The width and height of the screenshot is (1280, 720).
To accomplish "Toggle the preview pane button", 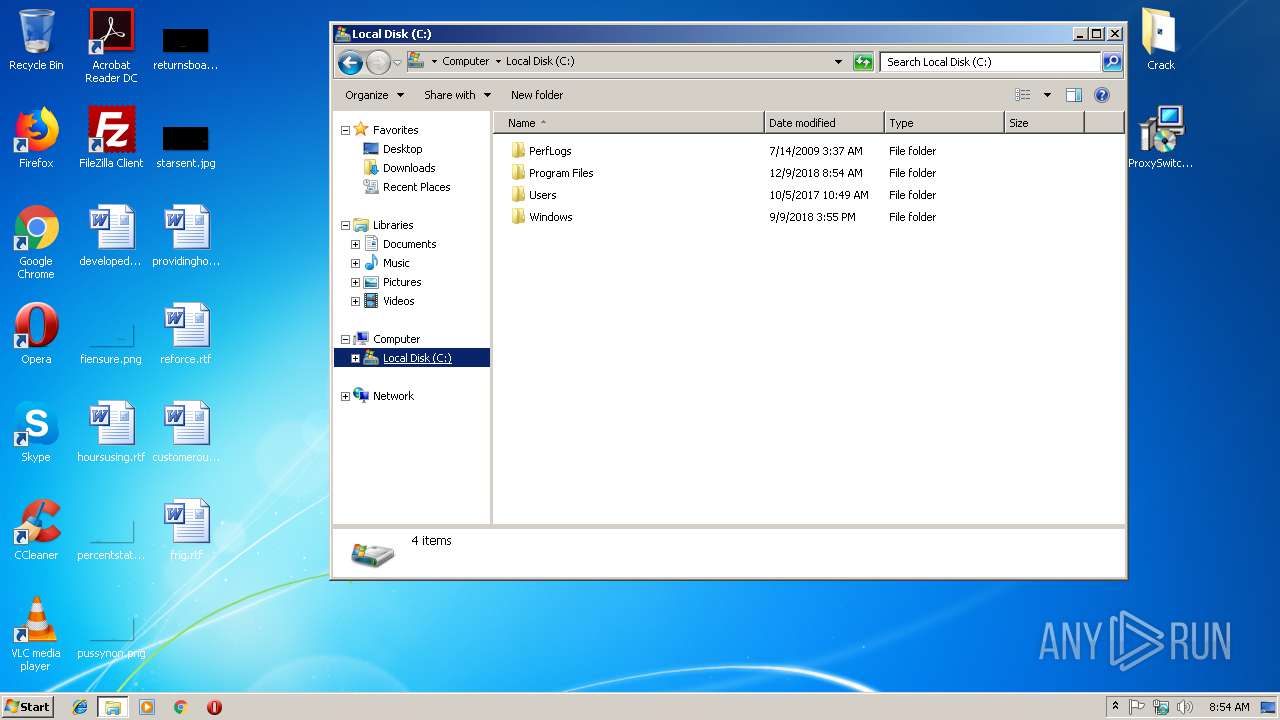I will point(1073,95).
